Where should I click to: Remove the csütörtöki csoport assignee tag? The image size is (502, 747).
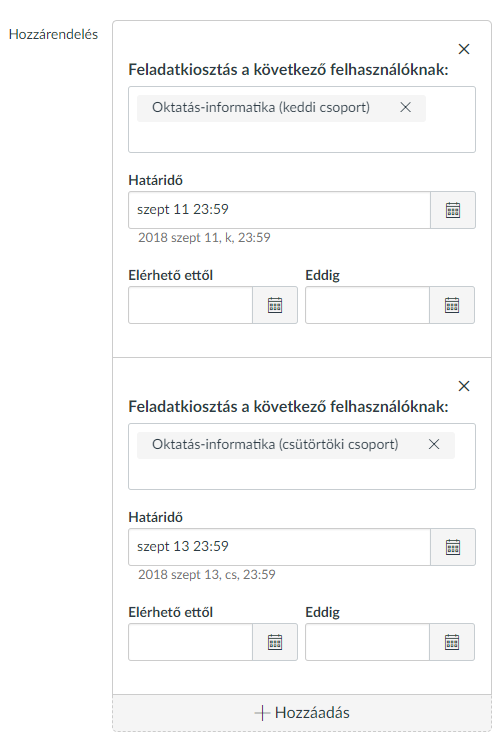[434, 444]
